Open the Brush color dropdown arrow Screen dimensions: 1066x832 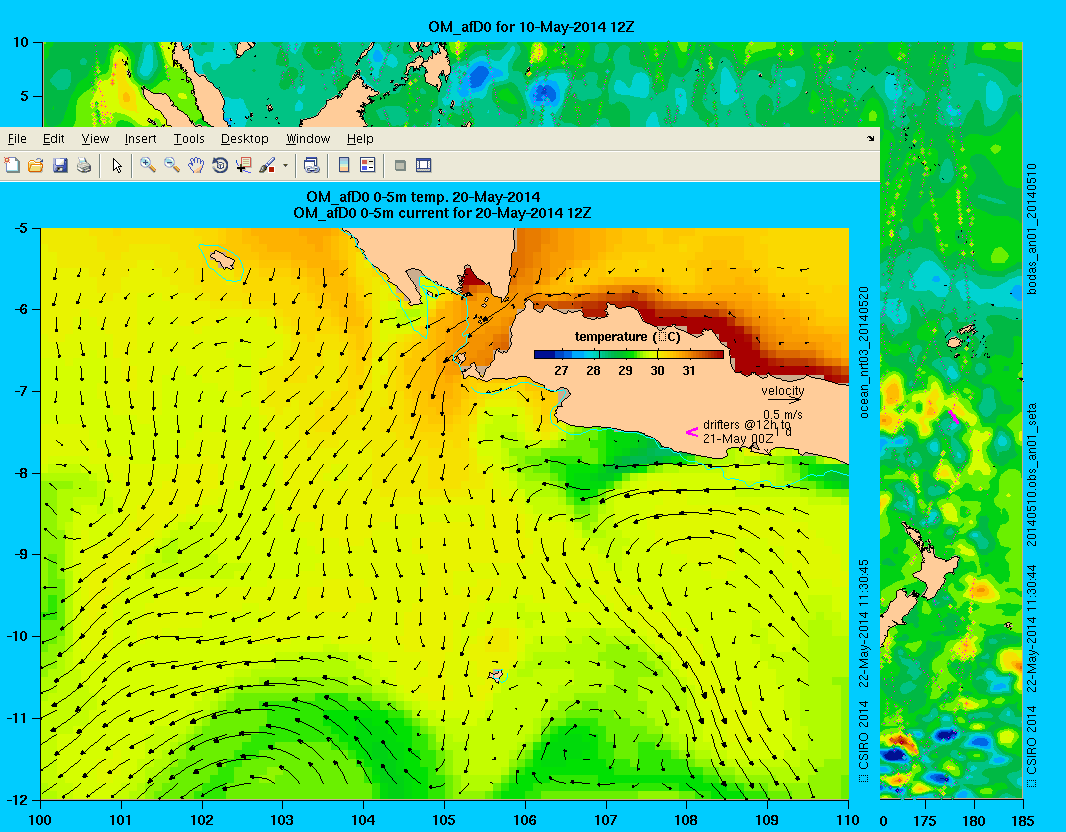click(x=286, y=165)
